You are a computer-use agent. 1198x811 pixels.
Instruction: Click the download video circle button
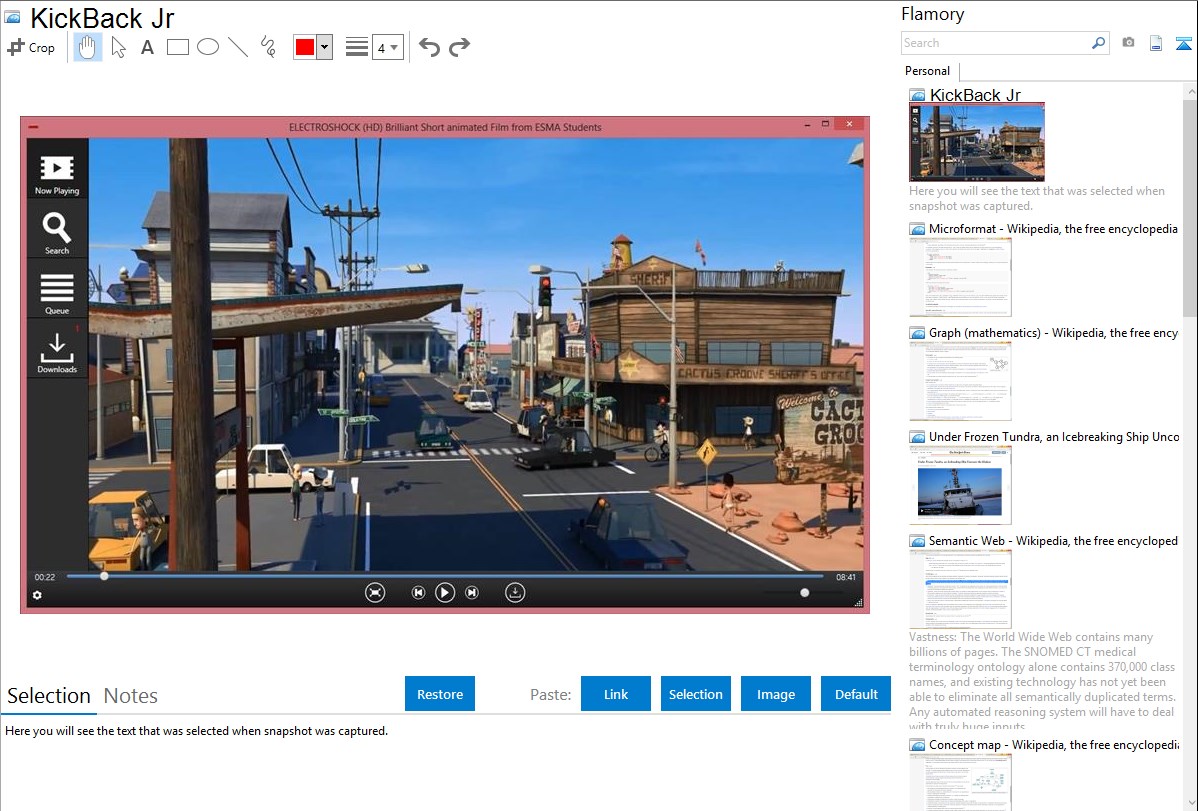click(x=515, y=592)
